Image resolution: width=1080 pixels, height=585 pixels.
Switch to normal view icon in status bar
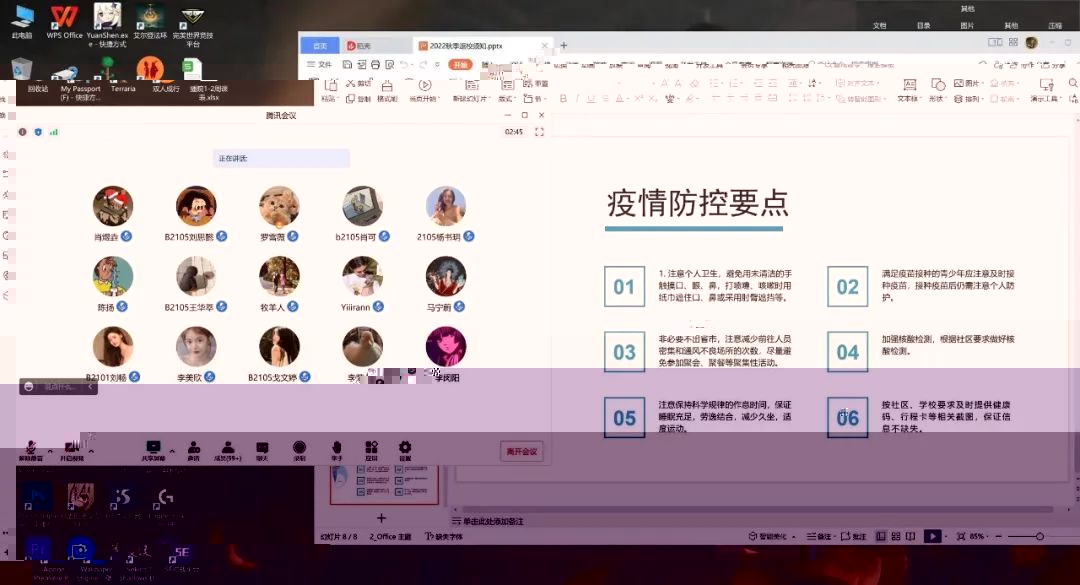pos(880,536)
